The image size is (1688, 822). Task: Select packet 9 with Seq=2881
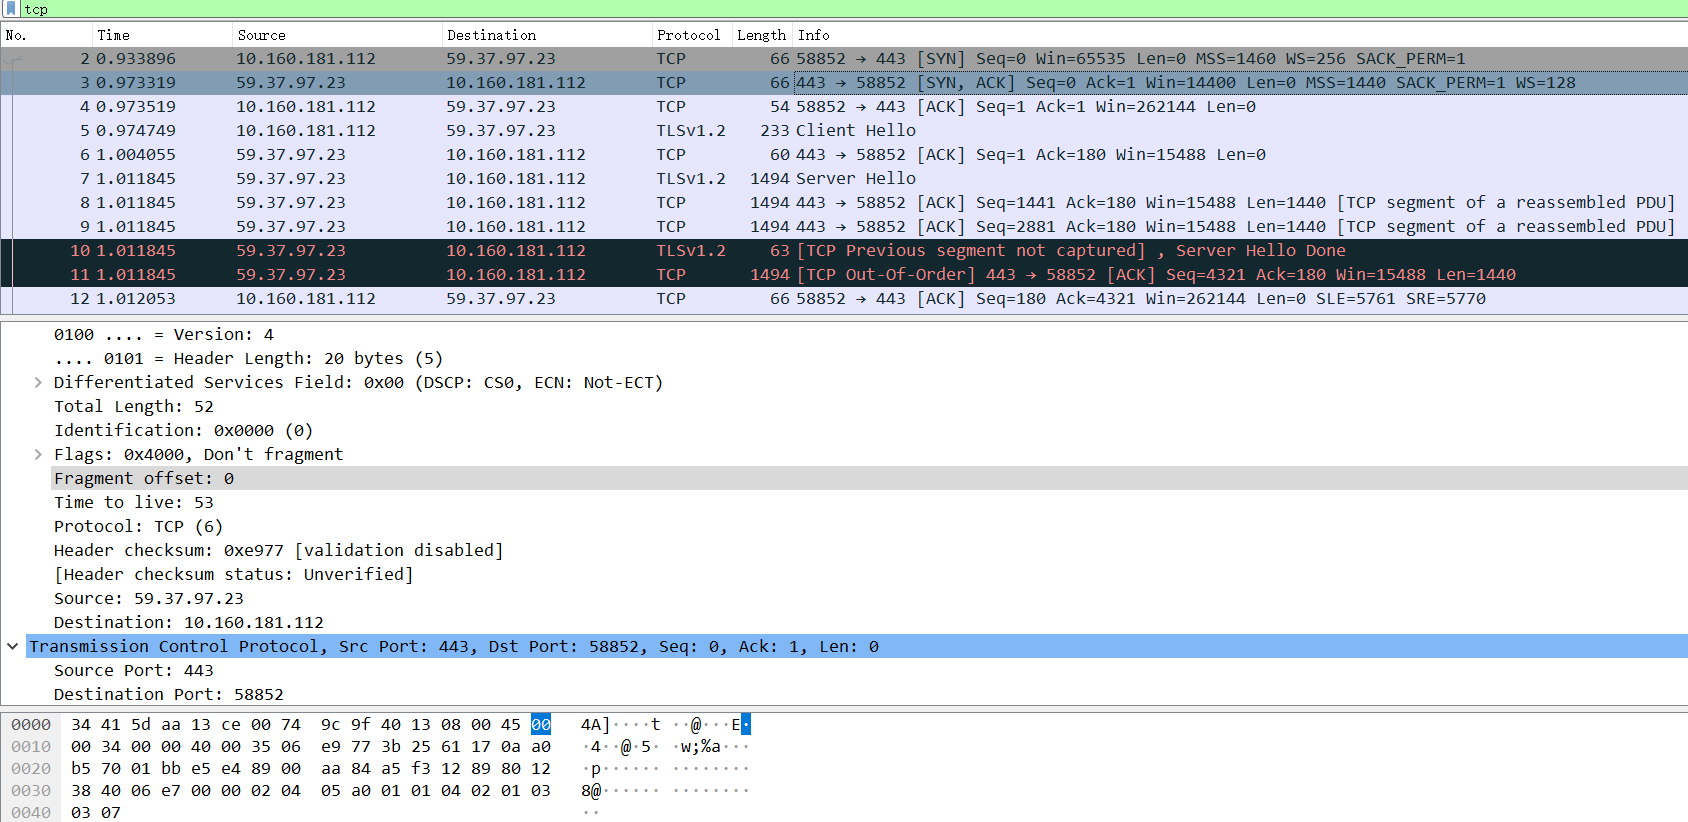(844, 227)
